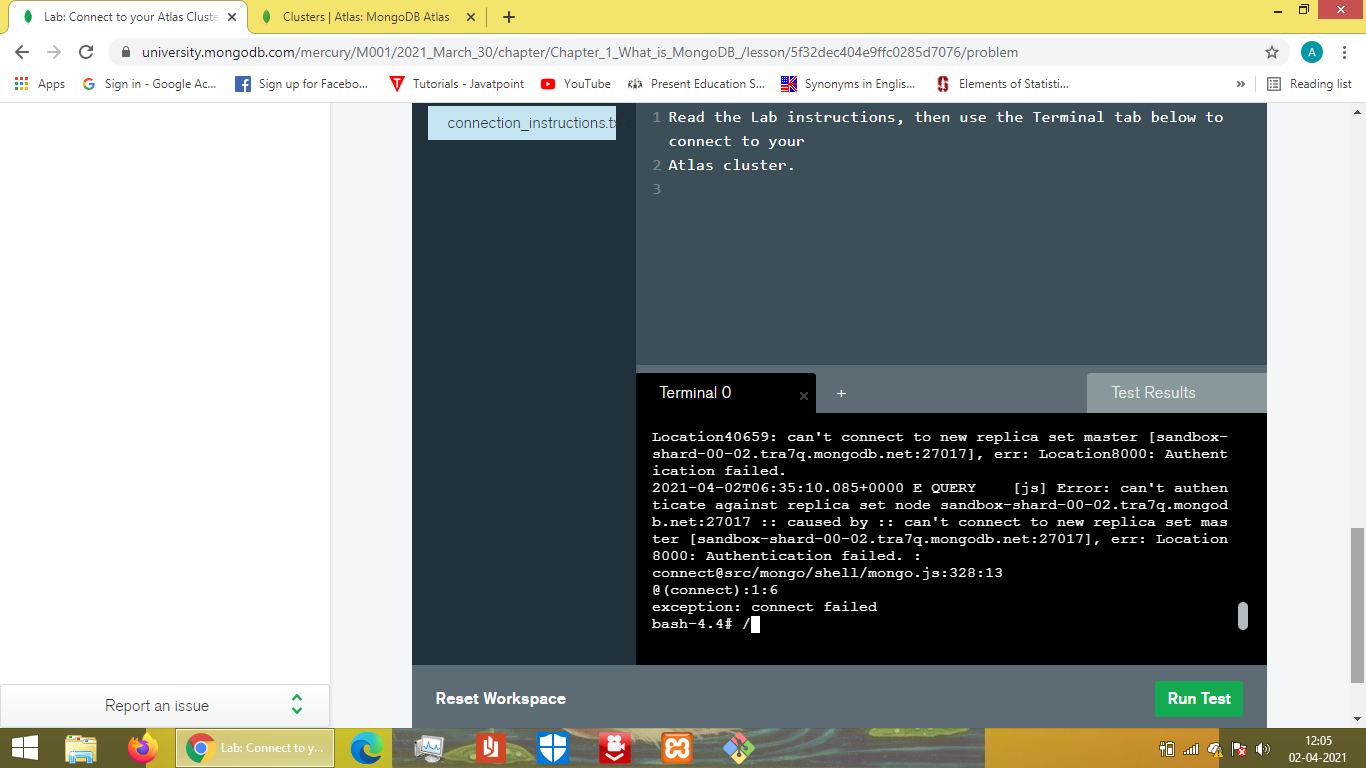
Task: Bookmark this page with the star icon
Action: point(1271,52)
